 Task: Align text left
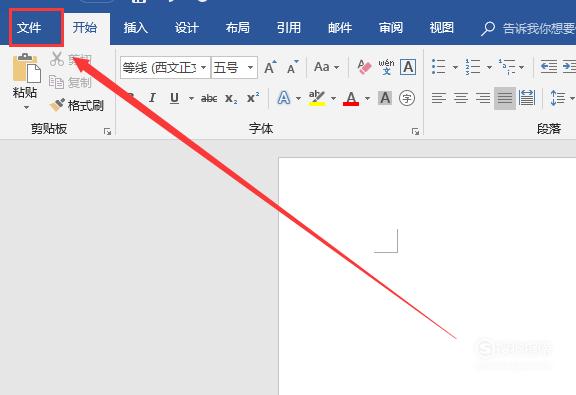coord(439,98)
